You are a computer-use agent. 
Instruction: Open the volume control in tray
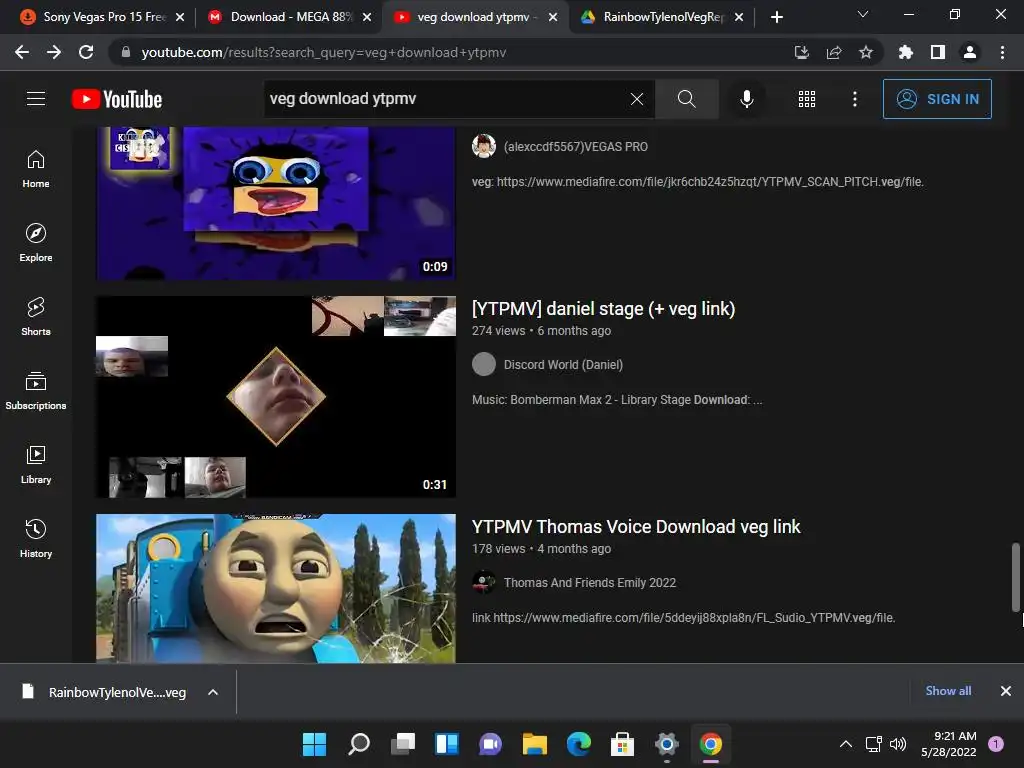[x=899, y=744]
